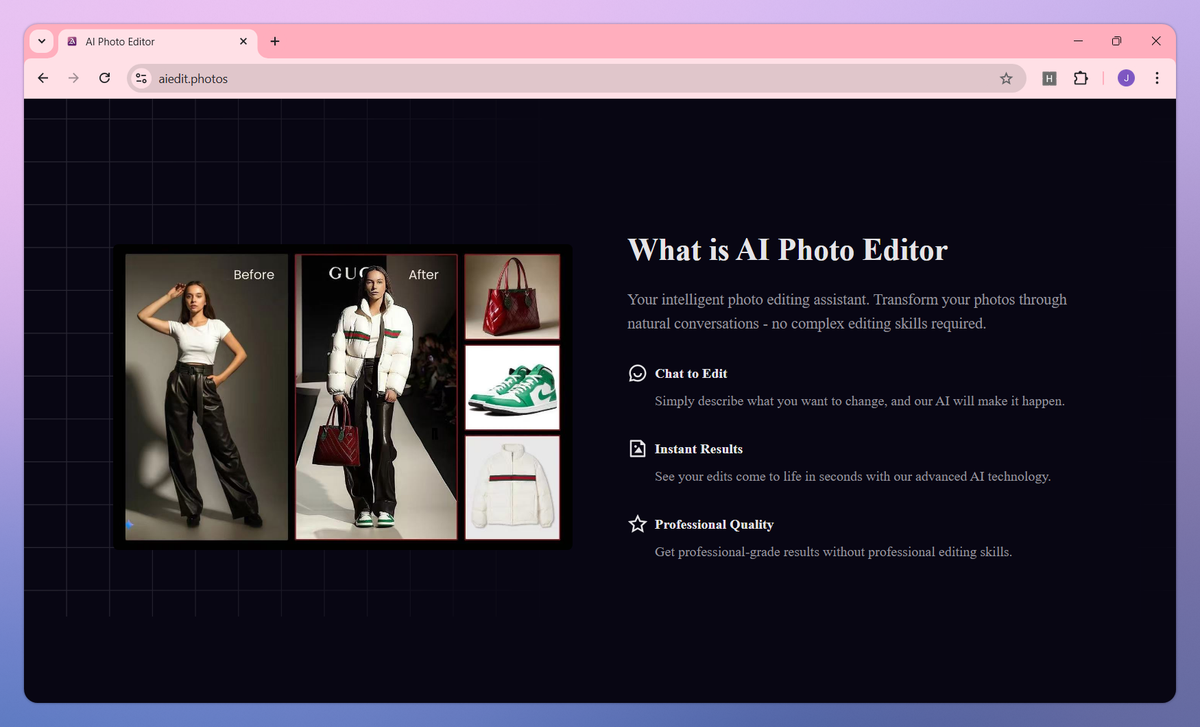Maximize or restore the browser window
The width and height of the screenshot is (1200, 727).
pyautogui.click(x=1117, y=41)
